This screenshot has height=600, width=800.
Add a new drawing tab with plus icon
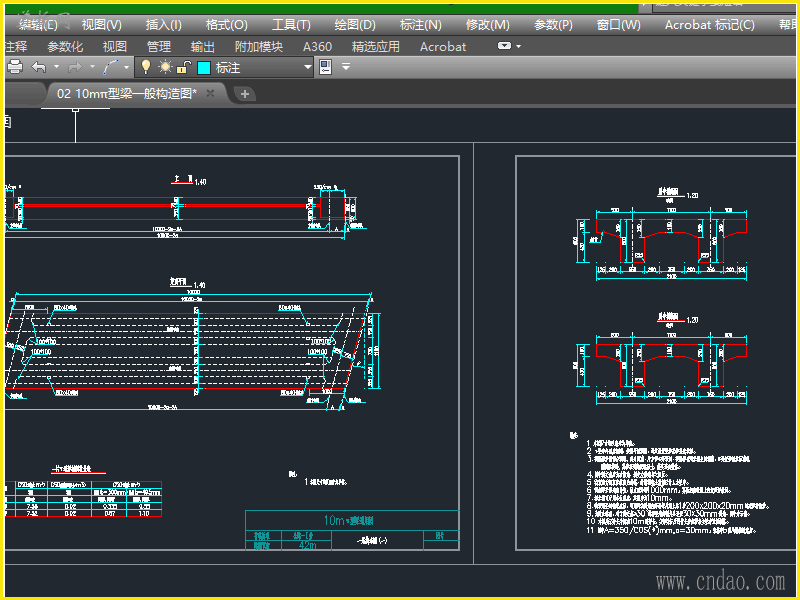(x=245, y=94)
